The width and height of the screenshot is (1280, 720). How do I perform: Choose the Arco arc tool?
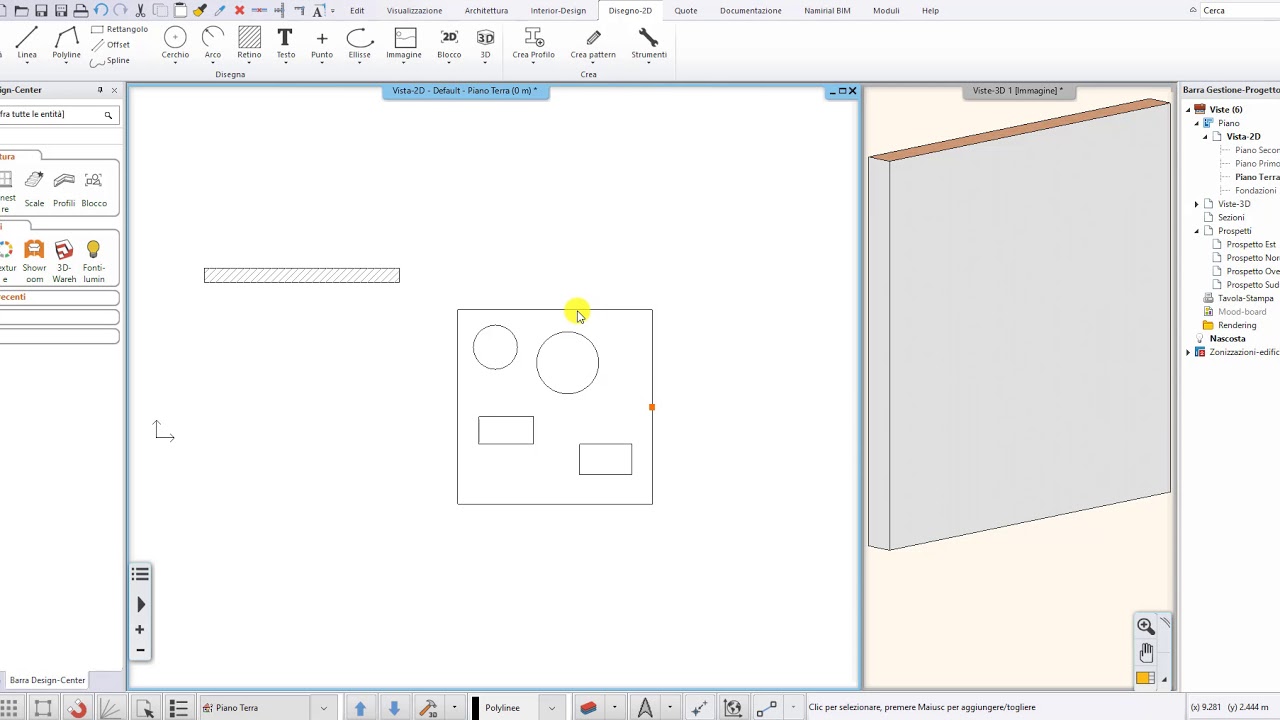[x=213, y=43]
